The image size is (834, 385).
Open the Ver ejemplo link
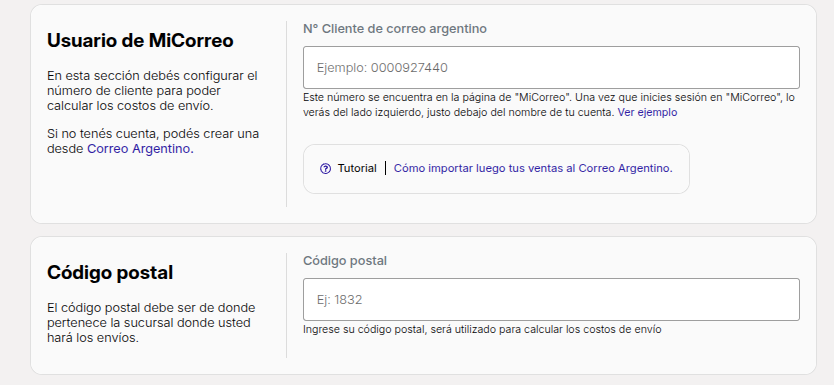pyautogui.click(x=647, y=113)
